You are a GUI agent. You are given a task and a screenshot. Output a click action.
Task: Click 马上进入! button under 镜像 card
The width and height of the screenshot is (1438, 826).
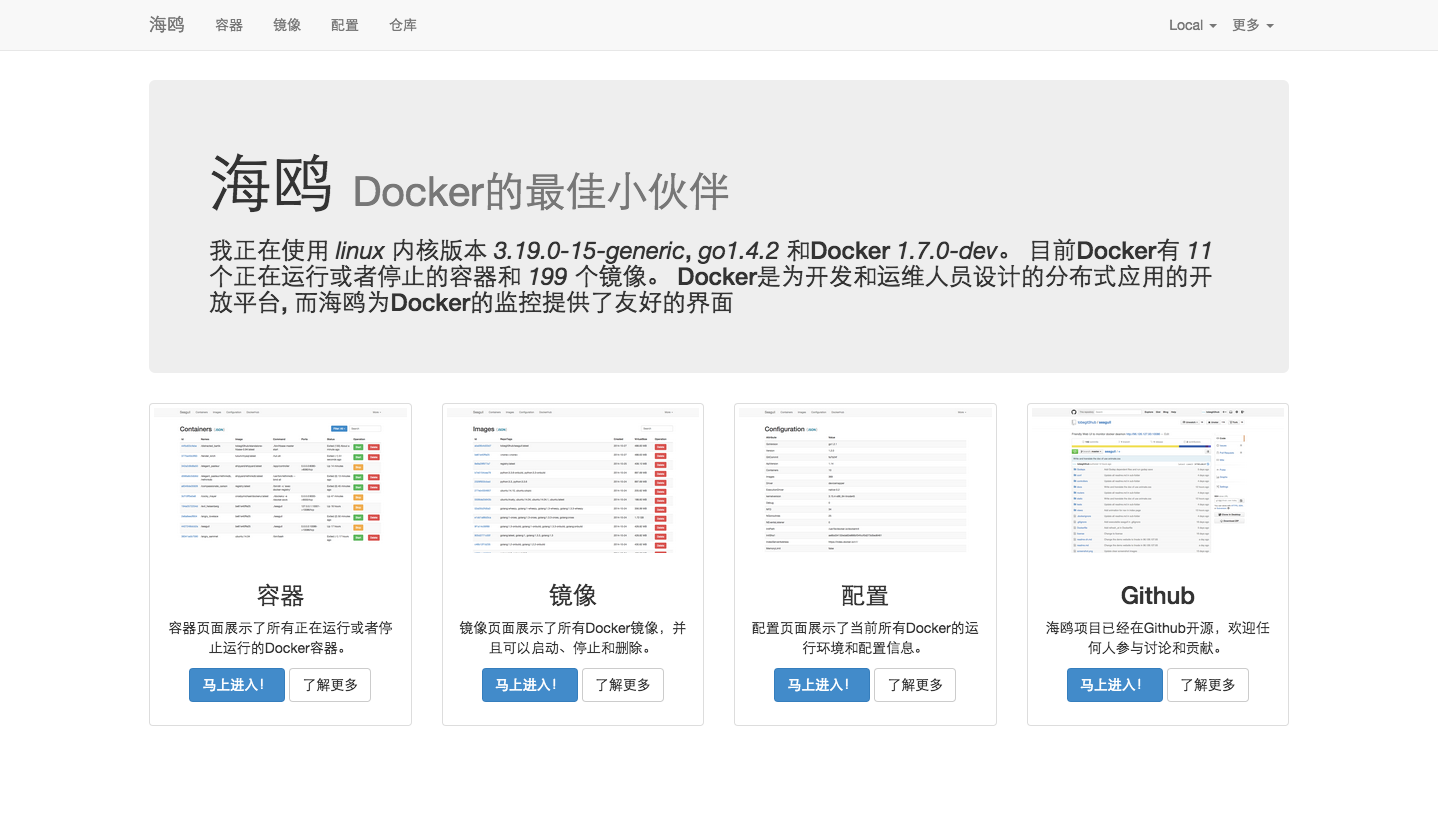pos(530,685)
